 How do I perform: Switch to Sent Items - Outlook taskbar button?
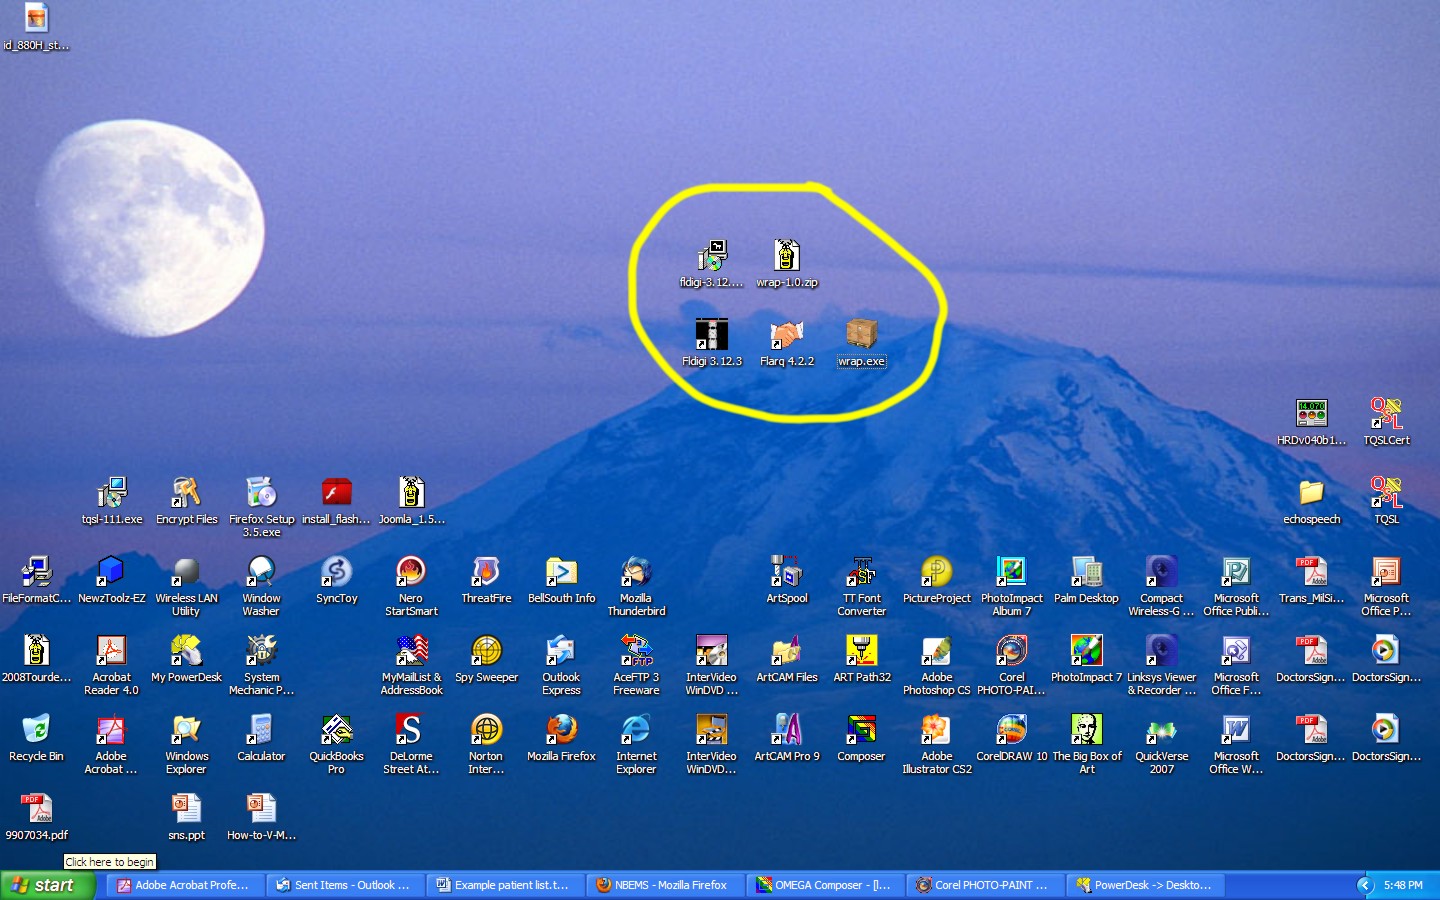click(x=345, y=885)
